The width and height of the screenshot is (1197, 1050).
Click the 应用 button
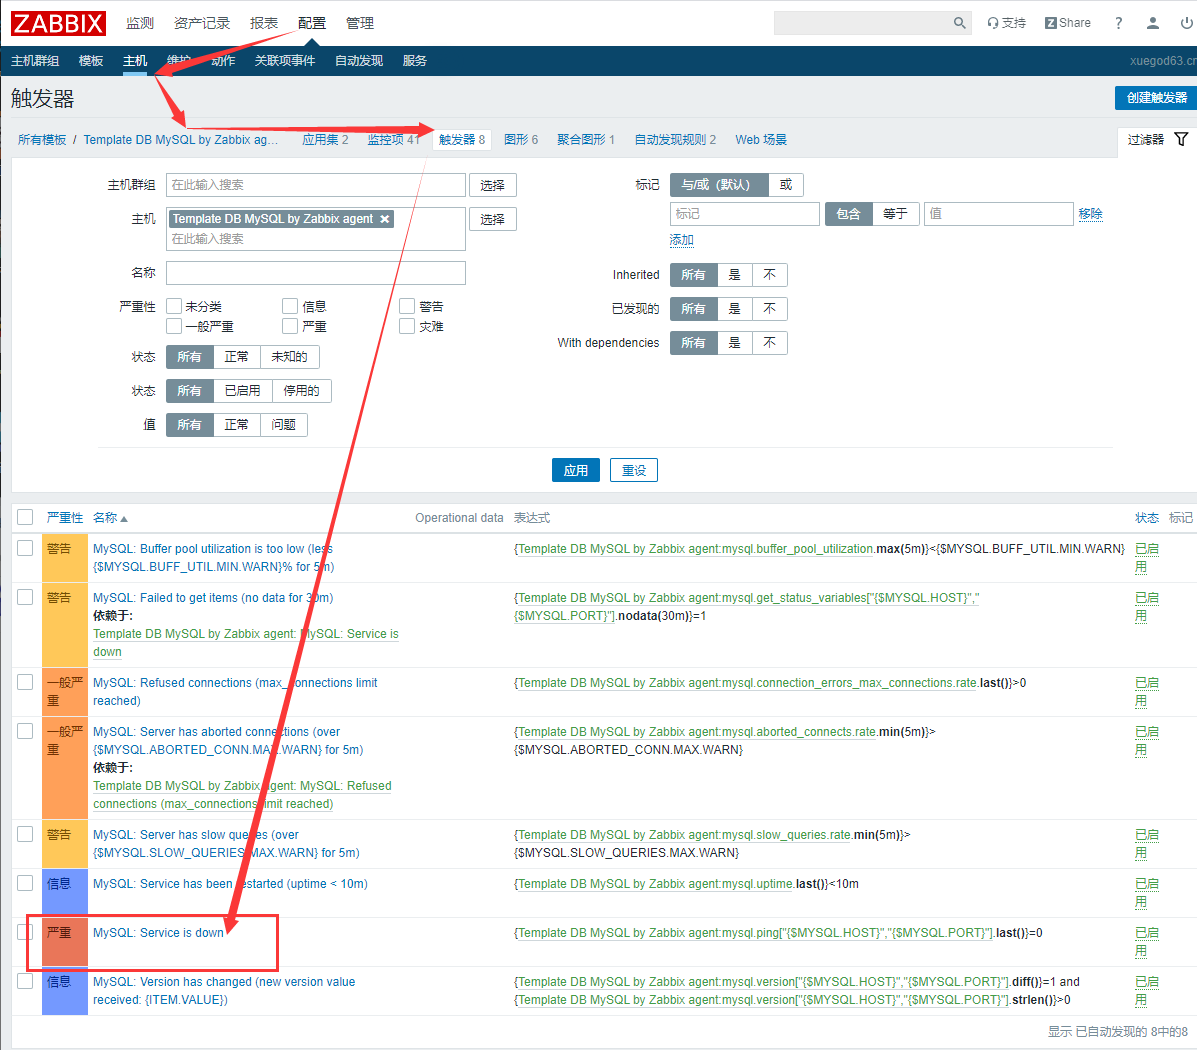click(x=576, y=470)
